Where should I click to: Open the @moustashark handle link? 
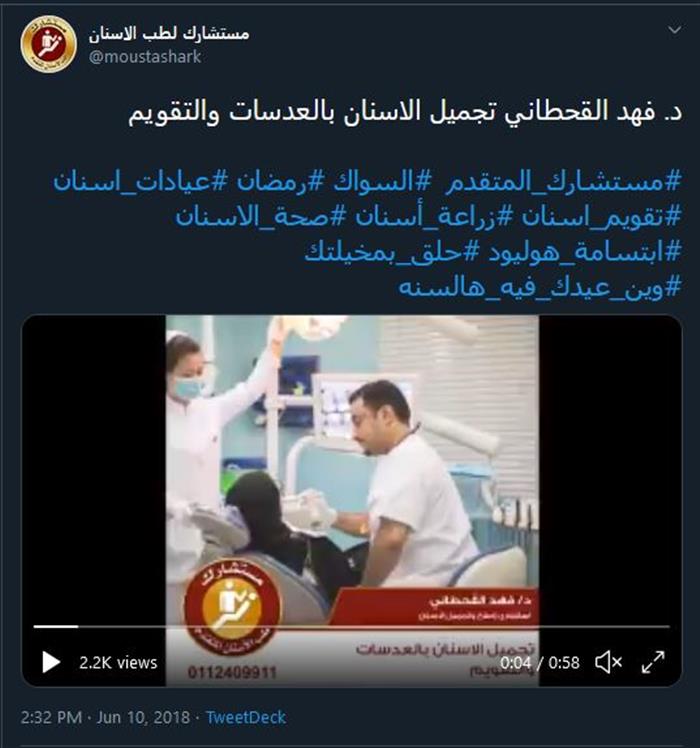pyautogui.click(x=145, y=57)
